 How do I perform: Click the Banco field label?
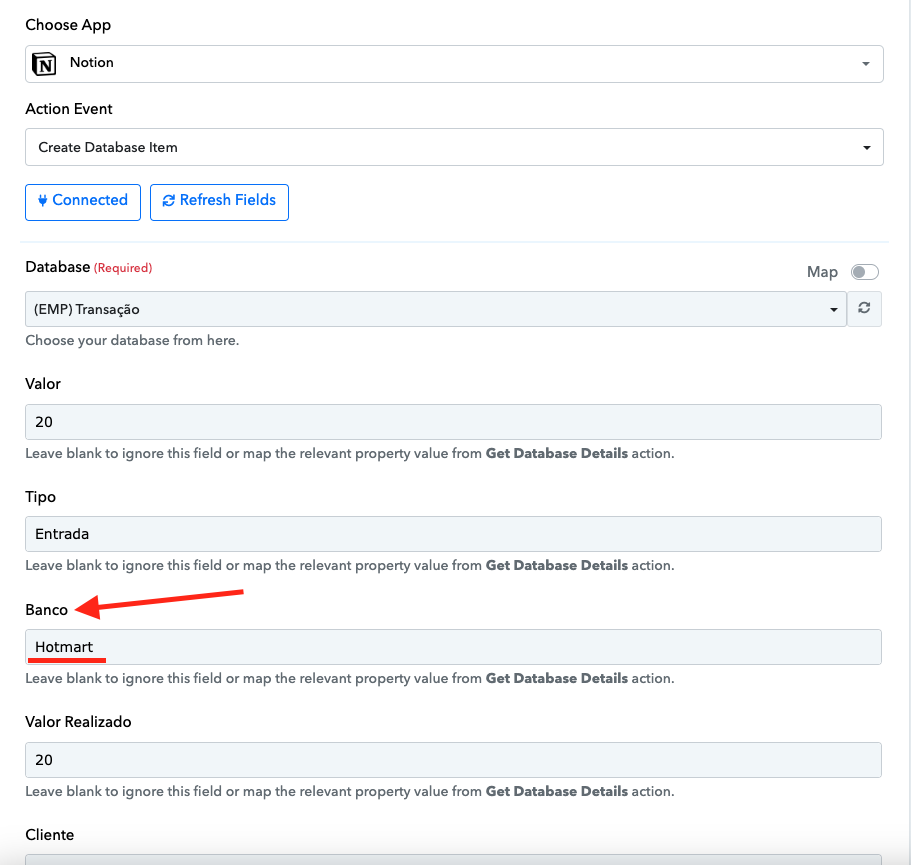click(x=46, y=610)
